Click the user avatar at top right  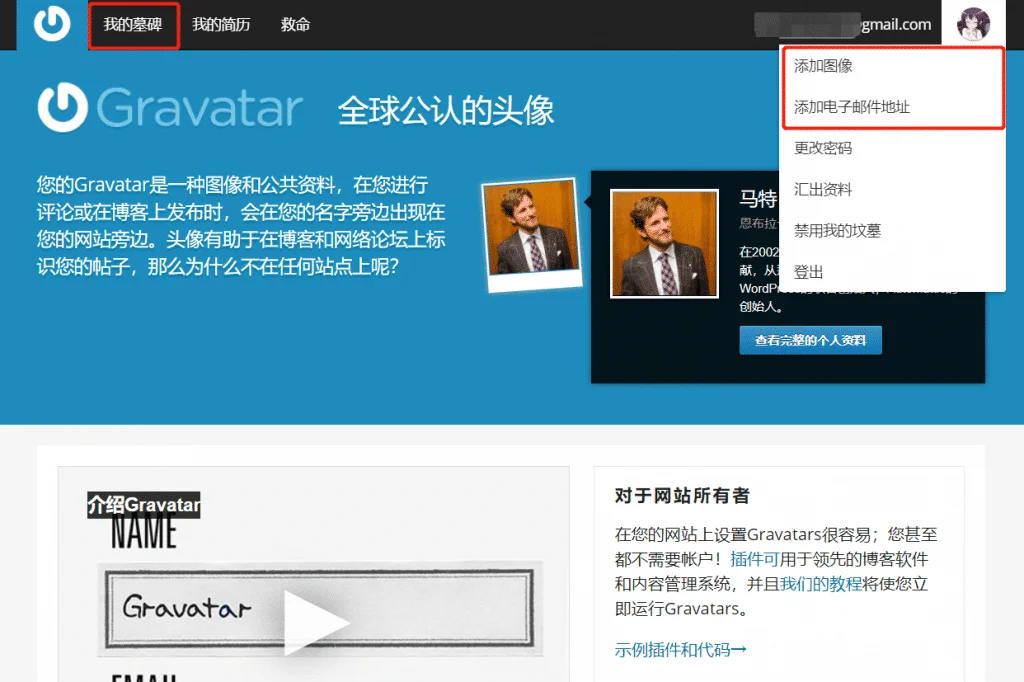pos(973,24)
